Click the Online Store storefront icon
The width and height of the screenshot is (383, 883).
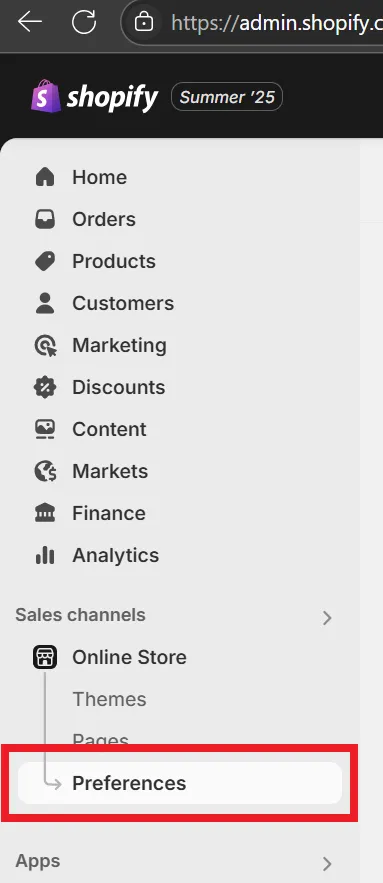(x=45, y=657)
